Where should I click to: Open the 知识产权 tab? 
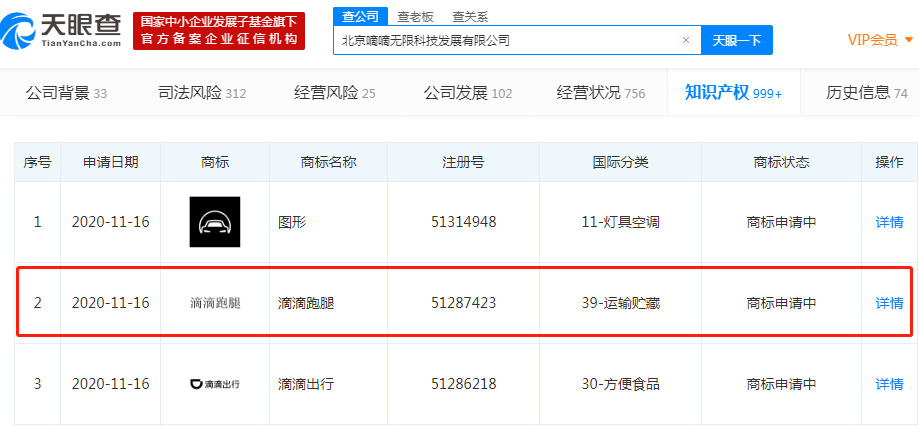[x=733, y=92]
